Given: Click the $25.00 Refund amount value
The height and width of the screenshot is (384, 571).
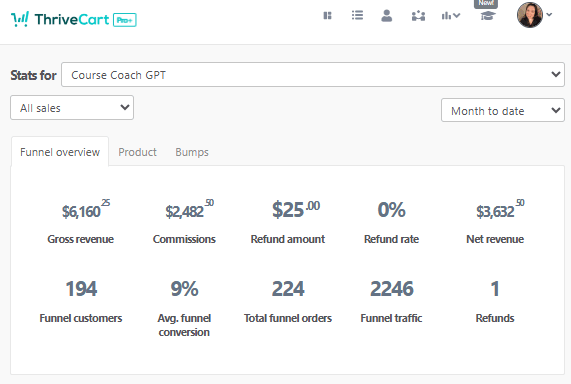Looking at the screenshot, I should pos(296,209).
